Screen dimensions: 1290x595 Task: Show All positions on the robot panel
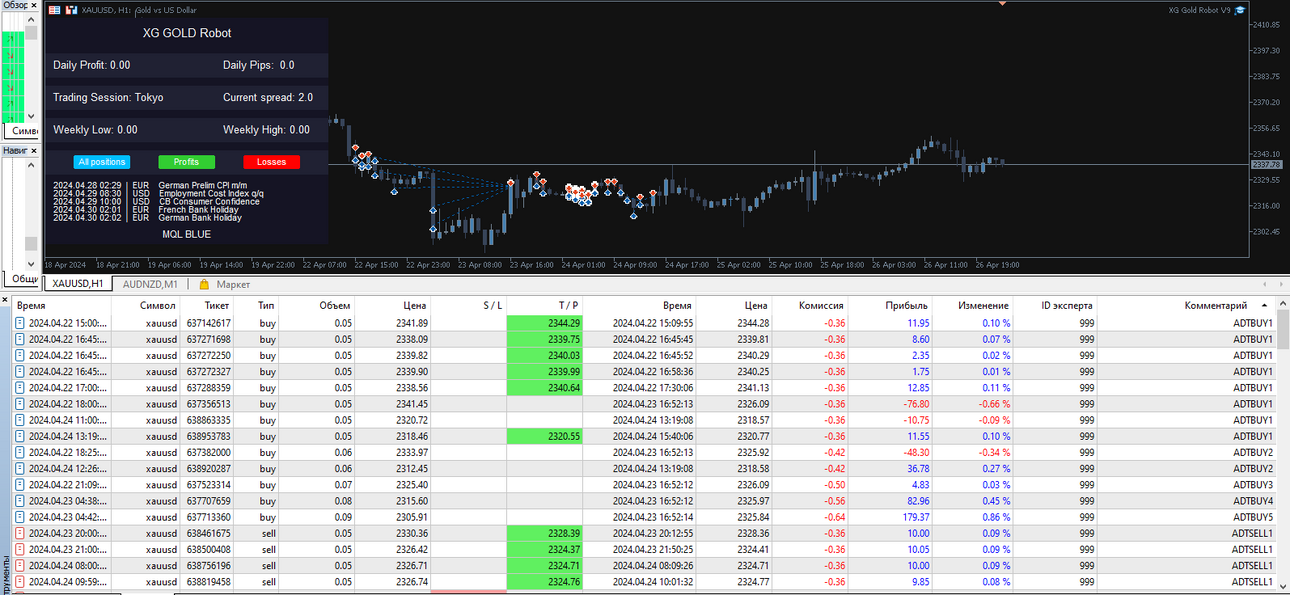pyautogui.click(x=102, y=162)
